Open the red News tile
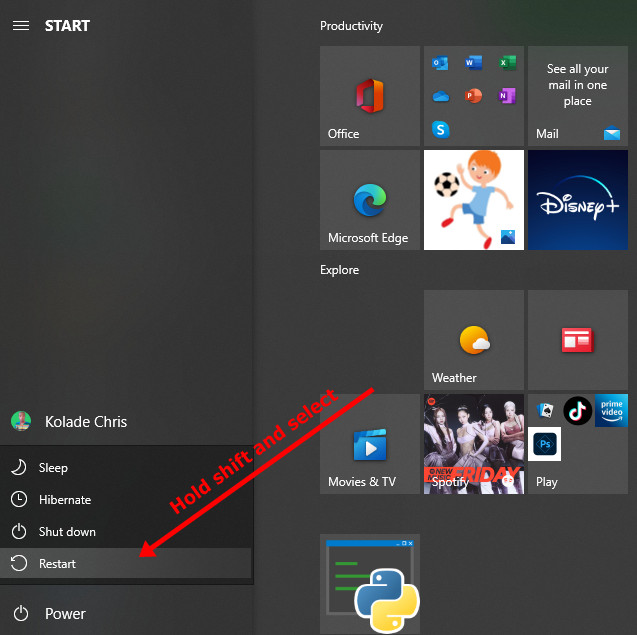Viewport: 637px width, 635px height. click(578, 340)
